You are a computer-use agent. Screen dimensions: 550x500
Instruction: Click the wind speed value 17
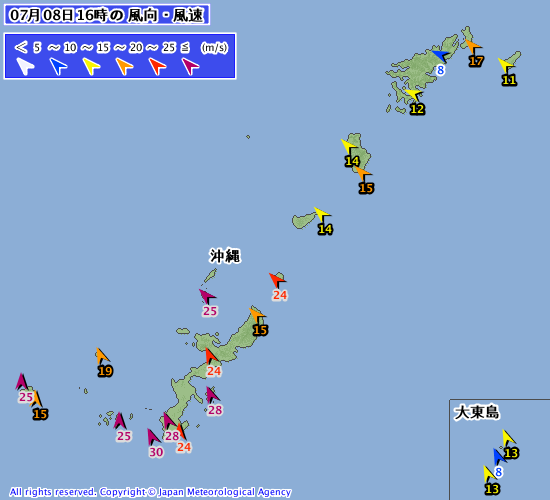point(476,61)
